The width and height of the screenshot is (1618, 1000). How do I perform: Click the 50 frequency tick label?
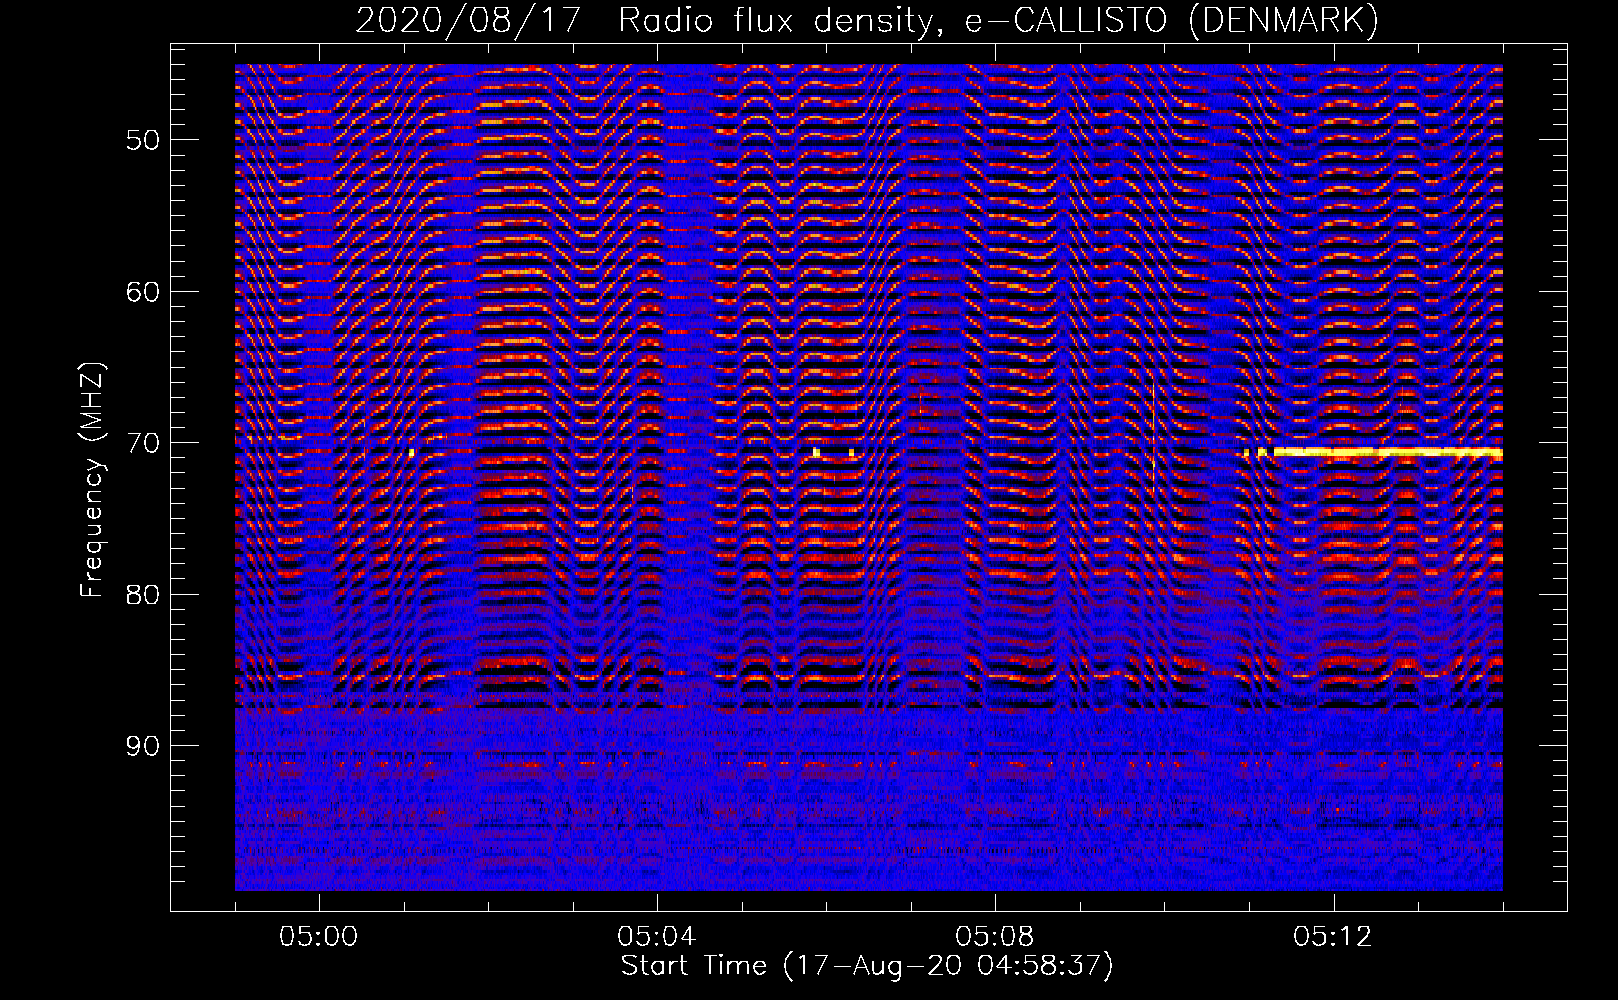point(143,140)
